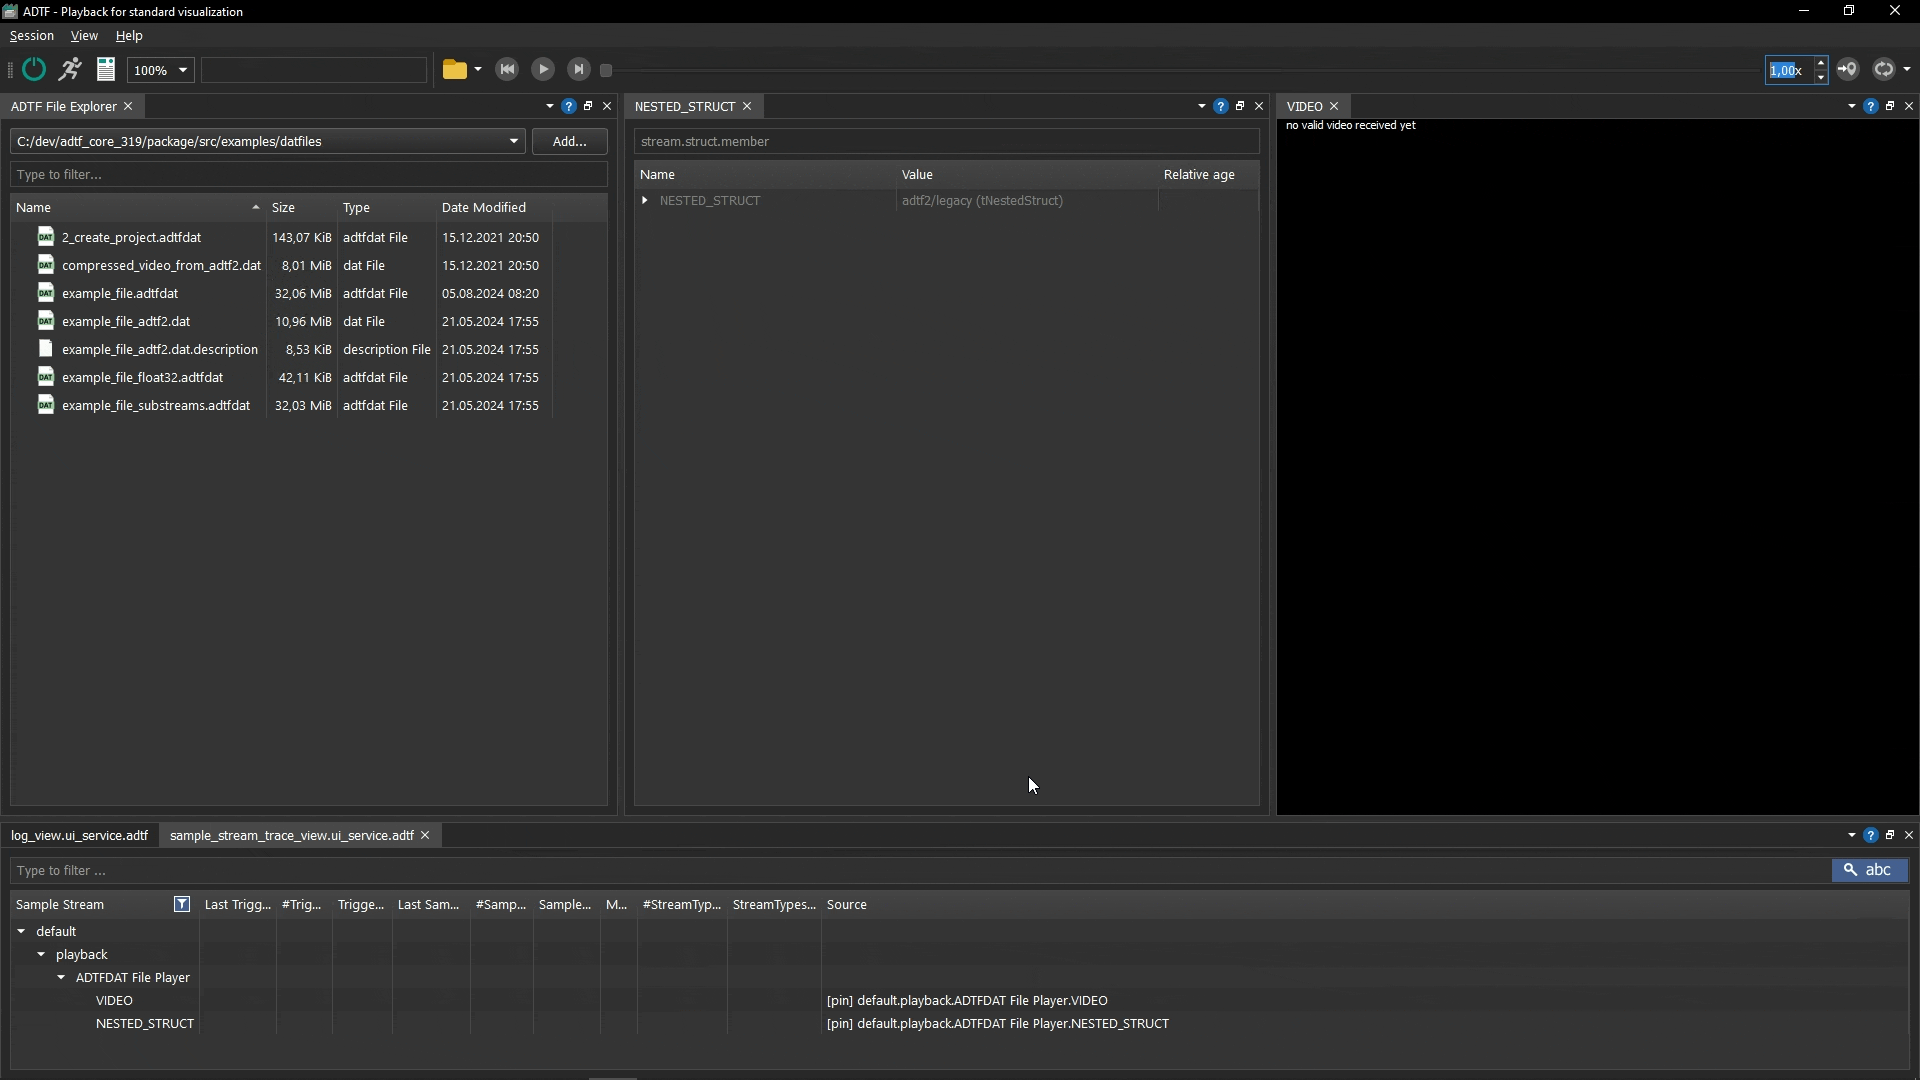Open the File Explorer panel menu arrow
This screenshot has width=1920, height=1080.
(550, 106)
